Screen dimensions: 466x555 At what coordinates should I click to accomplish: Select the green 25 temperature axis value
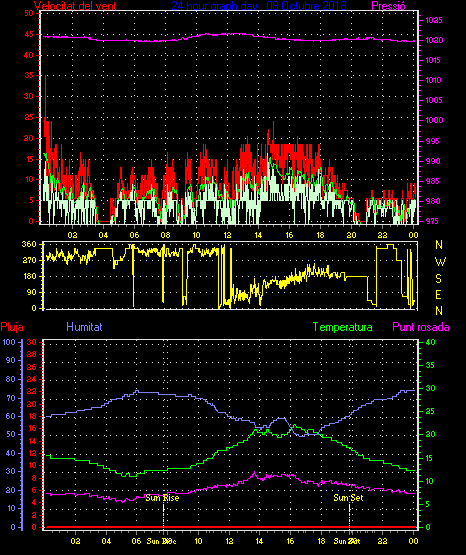point(430,411)
